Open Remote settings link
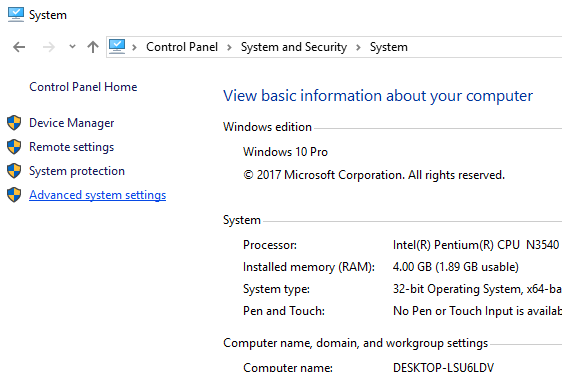This screenshot has width=562, height=372. pos(72,147)
